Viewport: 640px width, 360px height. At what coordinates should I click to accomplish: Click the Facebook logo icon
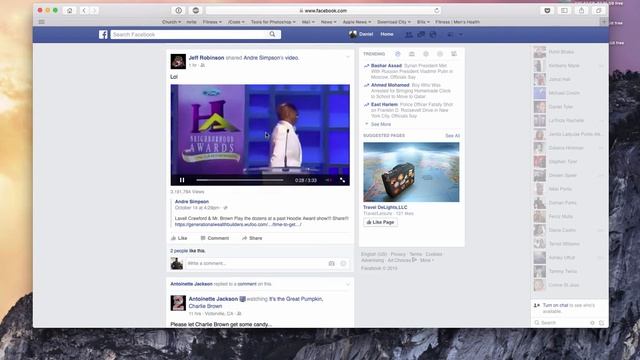pyautogui.click(x=103, y=35)
